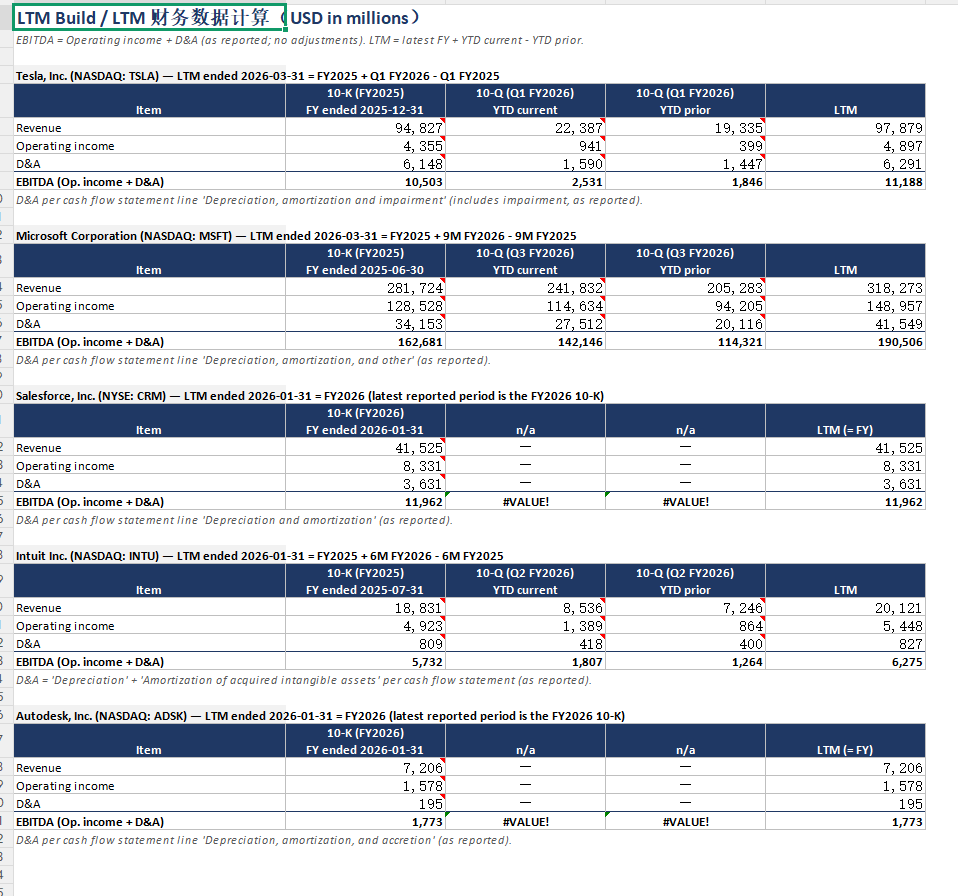The width and height of the screenshot is (958, 896).
Task: Select Tesla section heading row
Action: coord(257,76)
